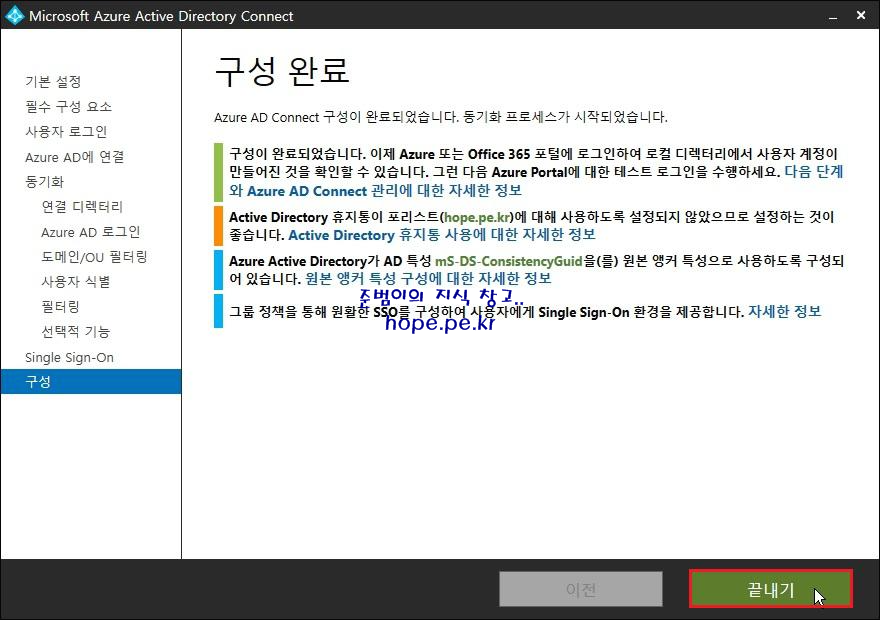Click the disabled 이전 button
This screenshot has width=880, height=620.
(581, 589)
